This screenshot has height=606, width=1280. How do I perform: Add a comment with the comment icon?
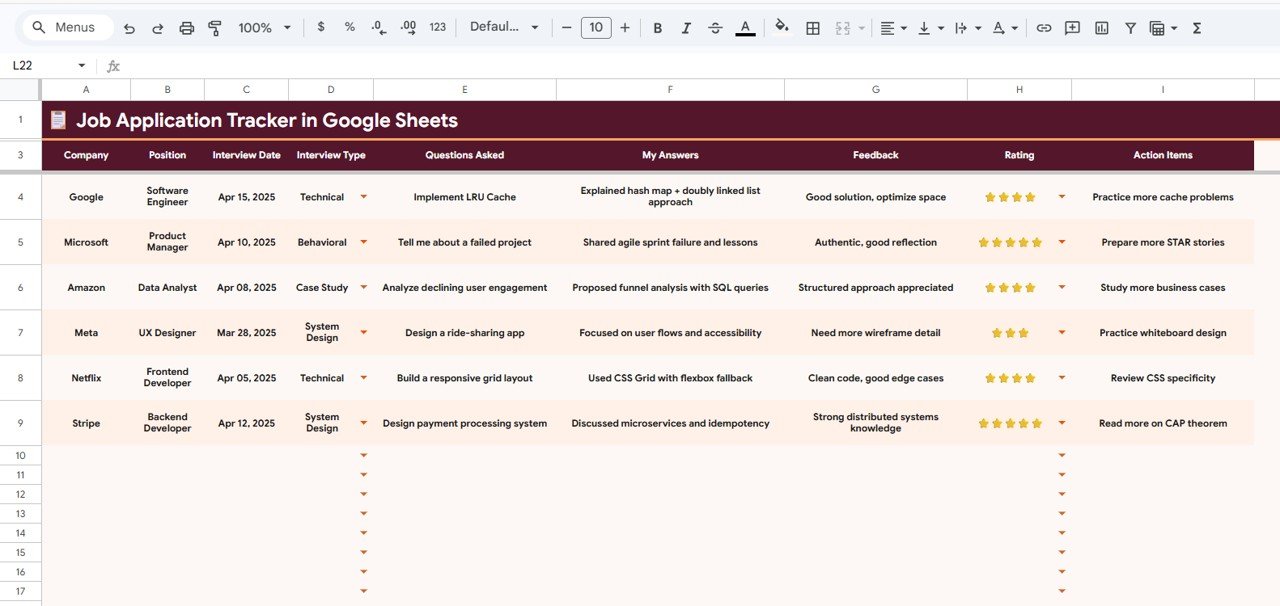pos(1072,28)
